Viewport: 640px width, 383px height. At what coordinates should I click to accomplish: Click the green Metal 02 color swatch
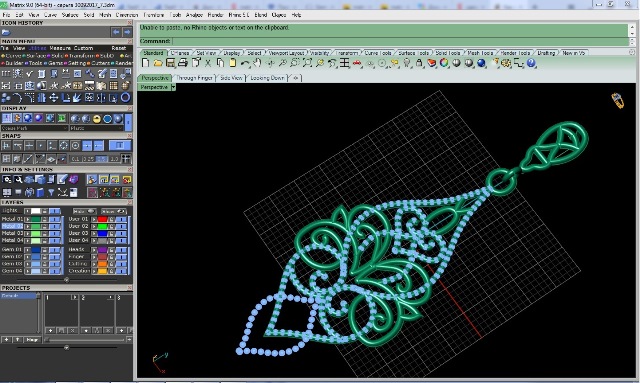click(36, 226)
